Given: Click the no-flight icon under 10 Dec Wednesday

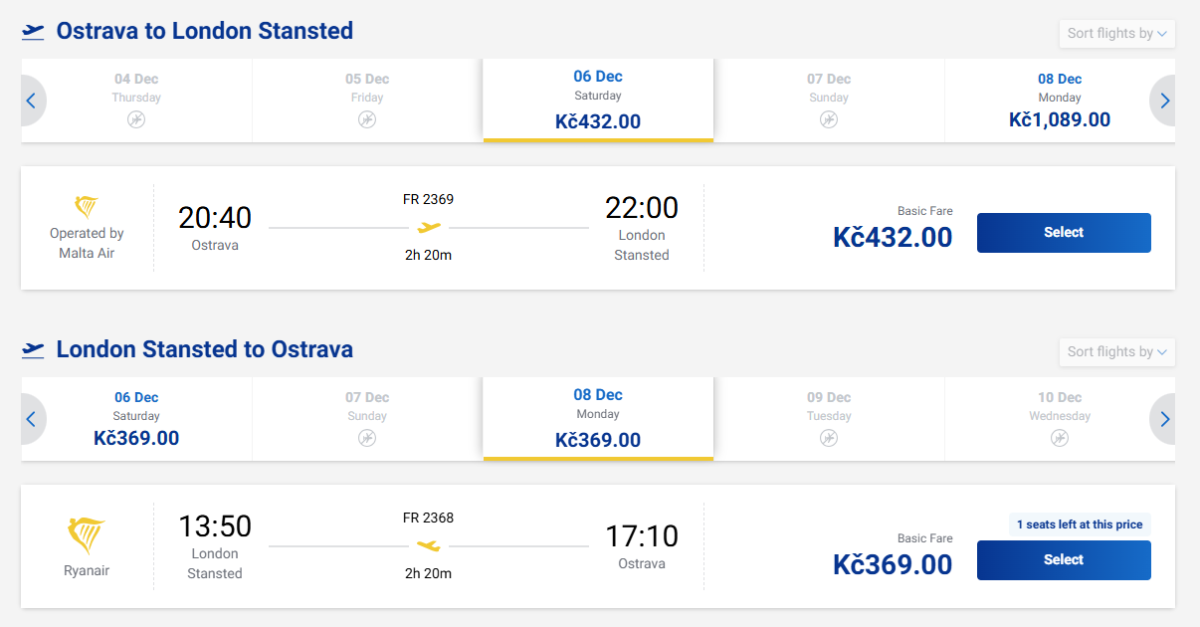Looking at the screenshot, I should point(1060,438).
